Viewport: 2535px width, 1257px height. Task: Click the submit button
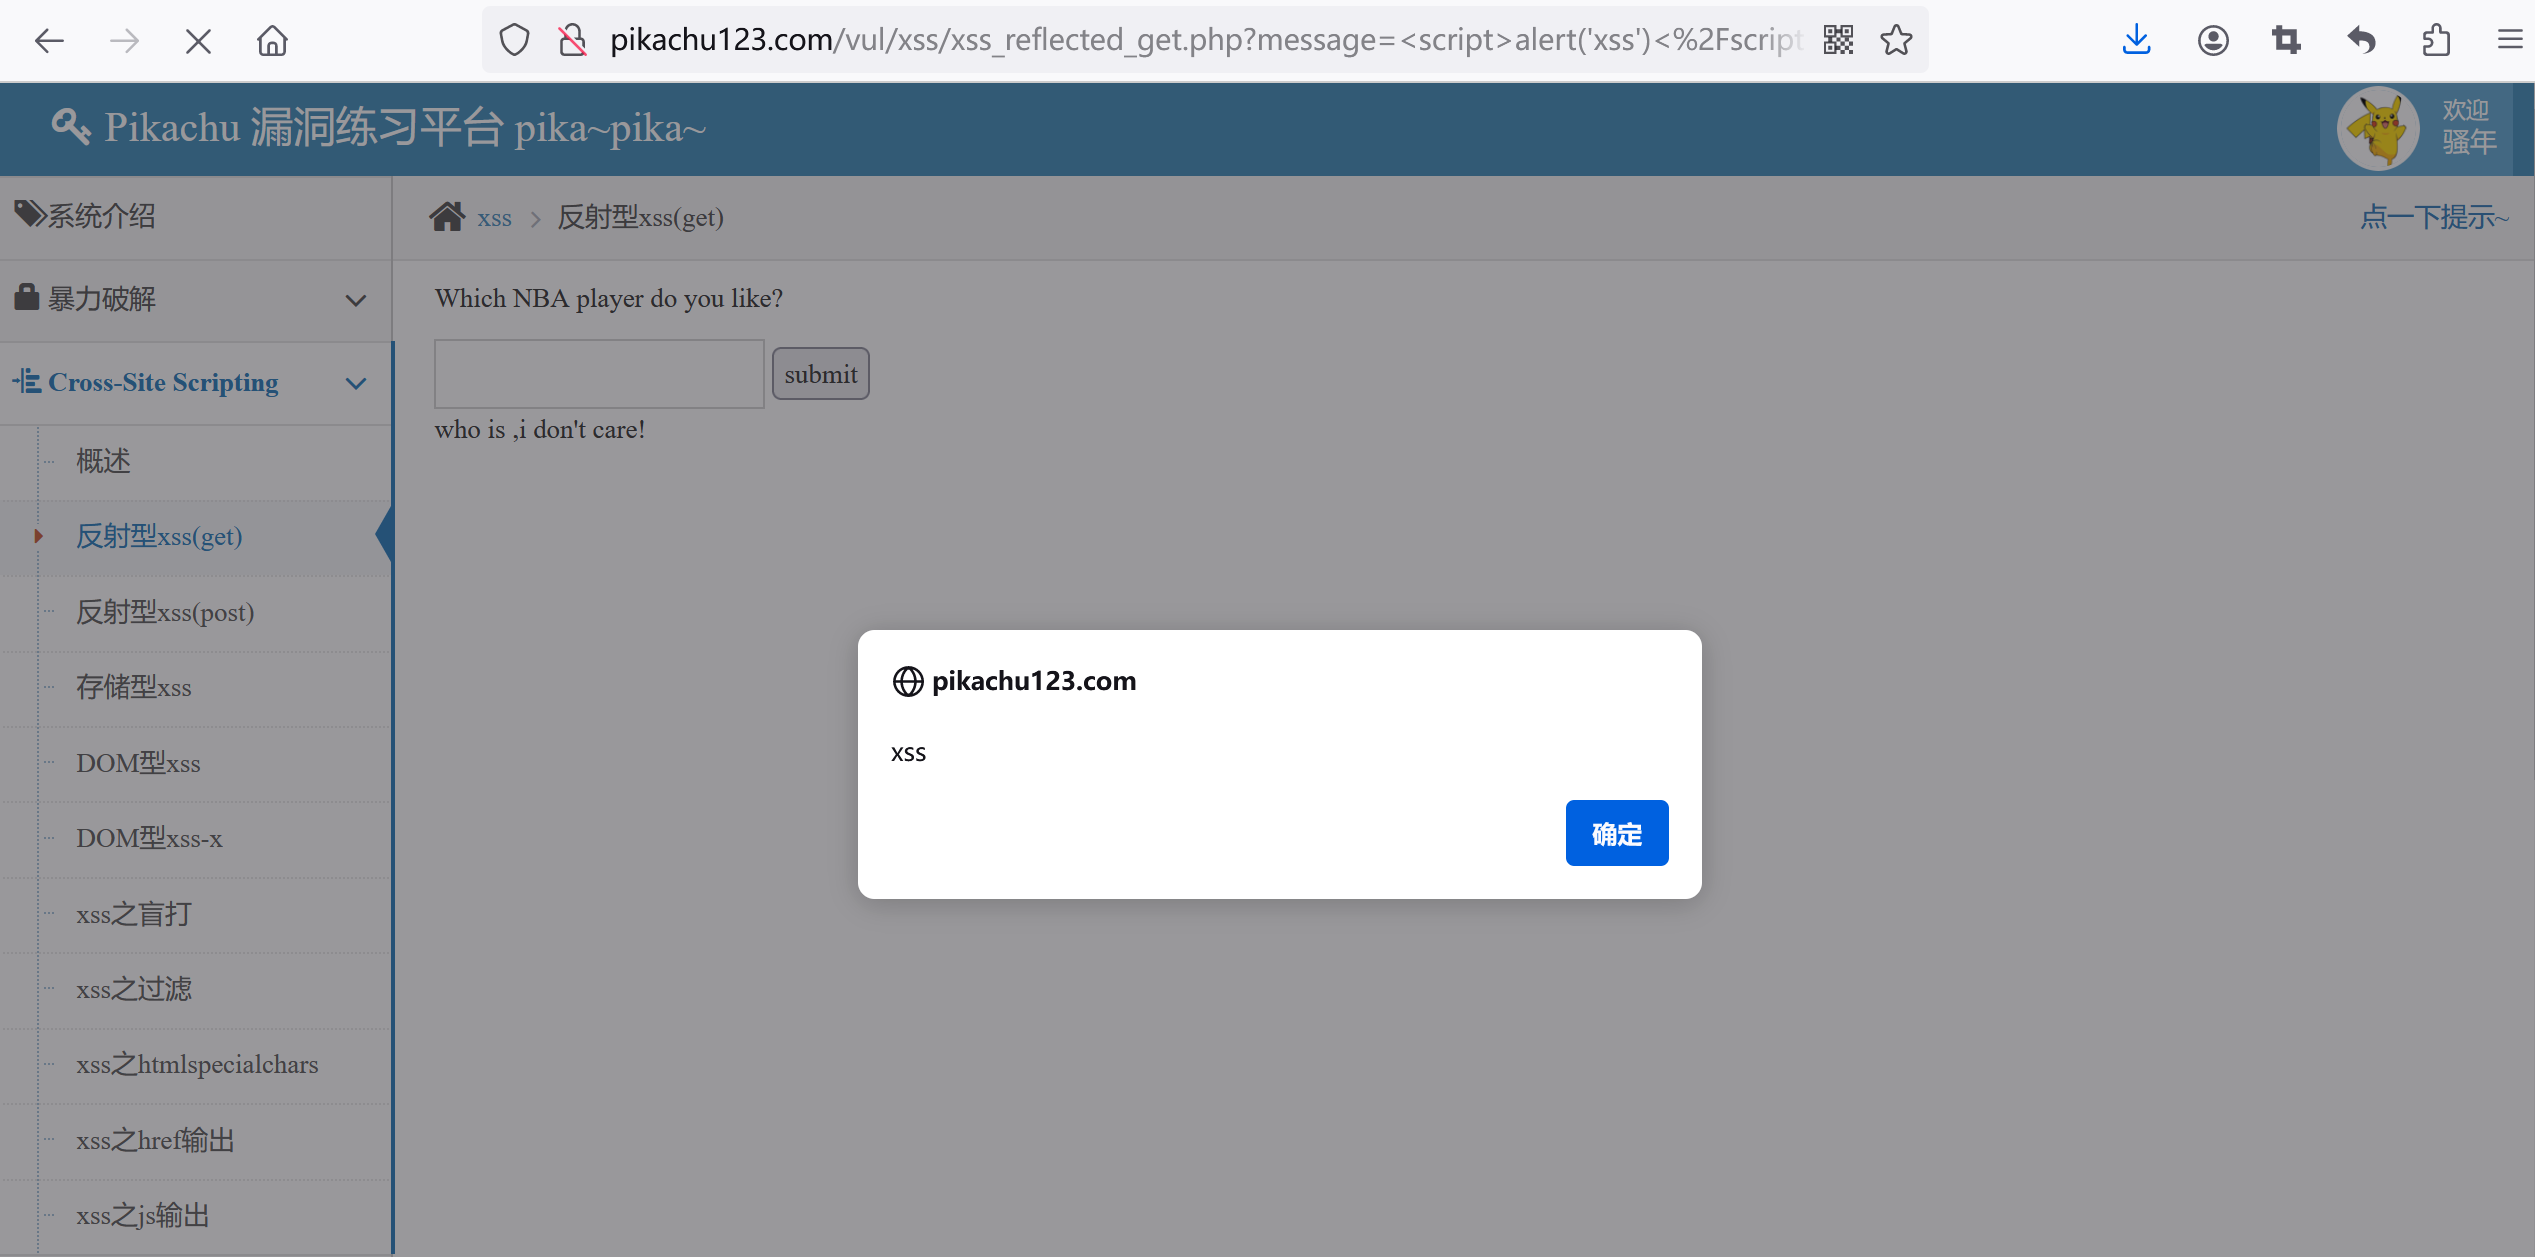pos(820,374)
